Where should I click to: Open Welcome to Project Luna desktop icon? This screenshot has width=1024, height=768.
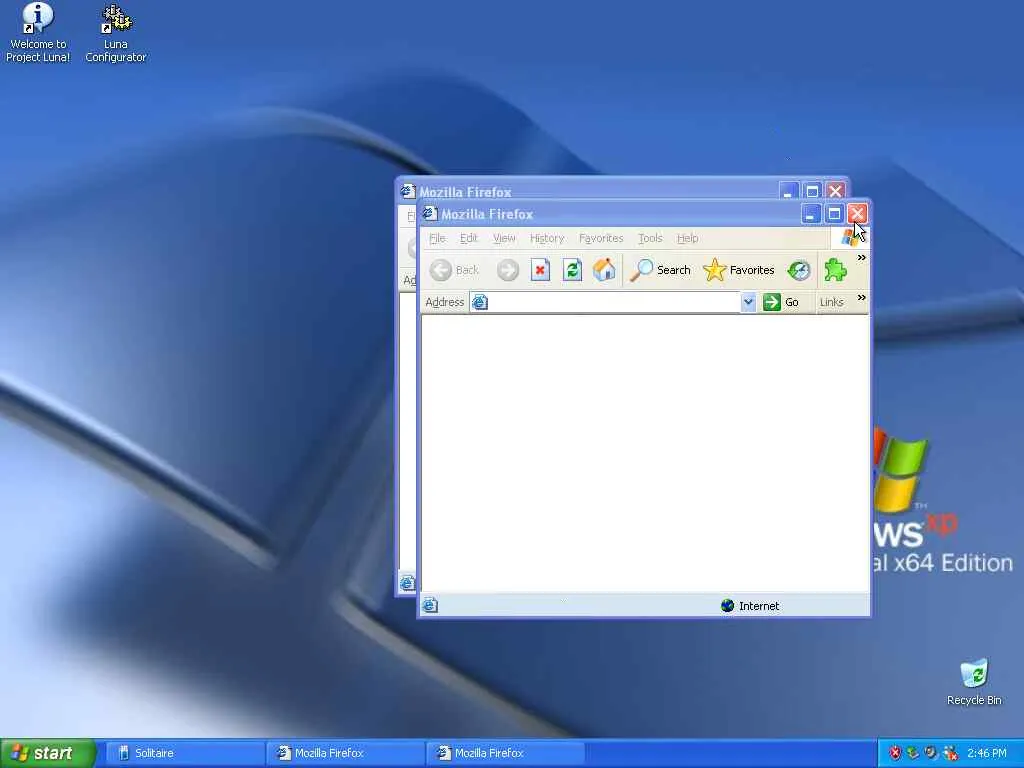(38, 32)
